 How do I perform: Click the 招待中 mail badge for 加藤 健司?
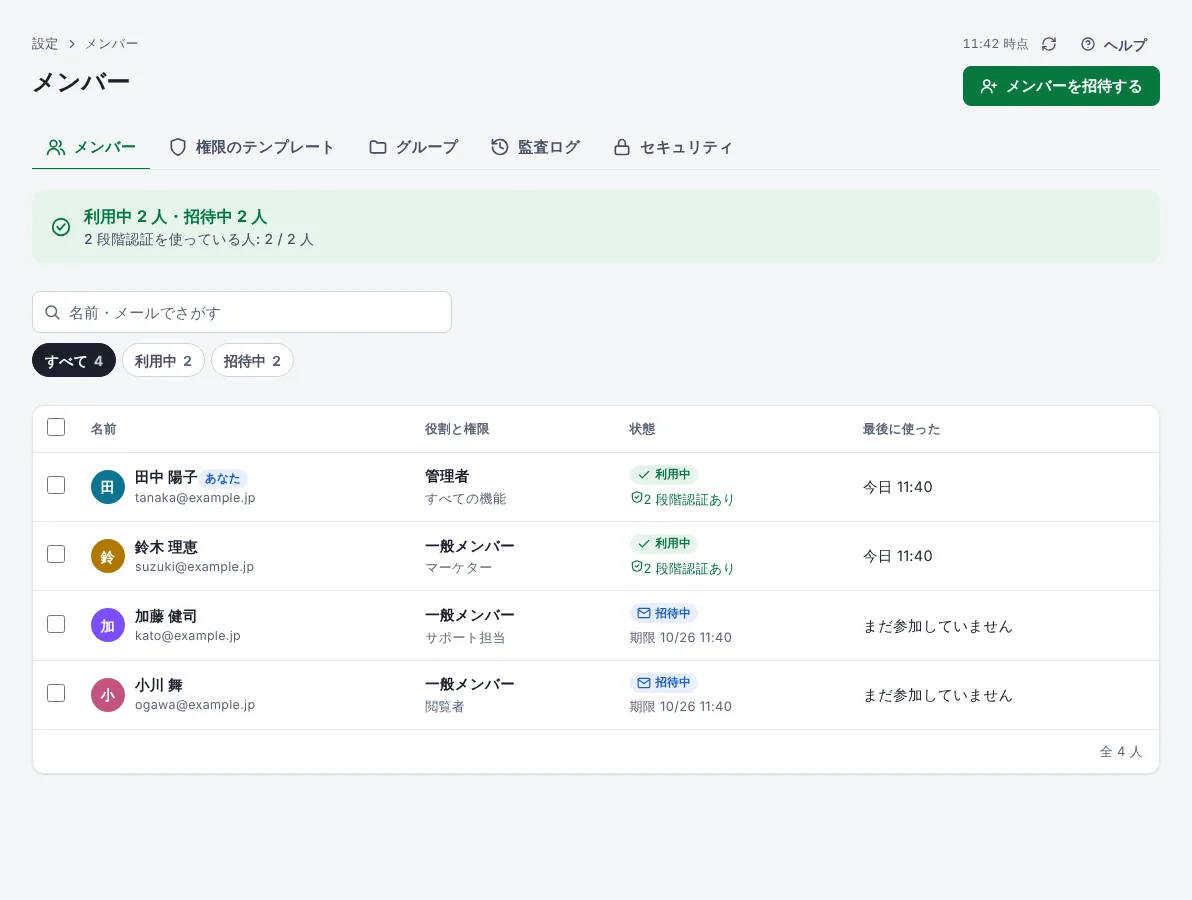[664, 613]
